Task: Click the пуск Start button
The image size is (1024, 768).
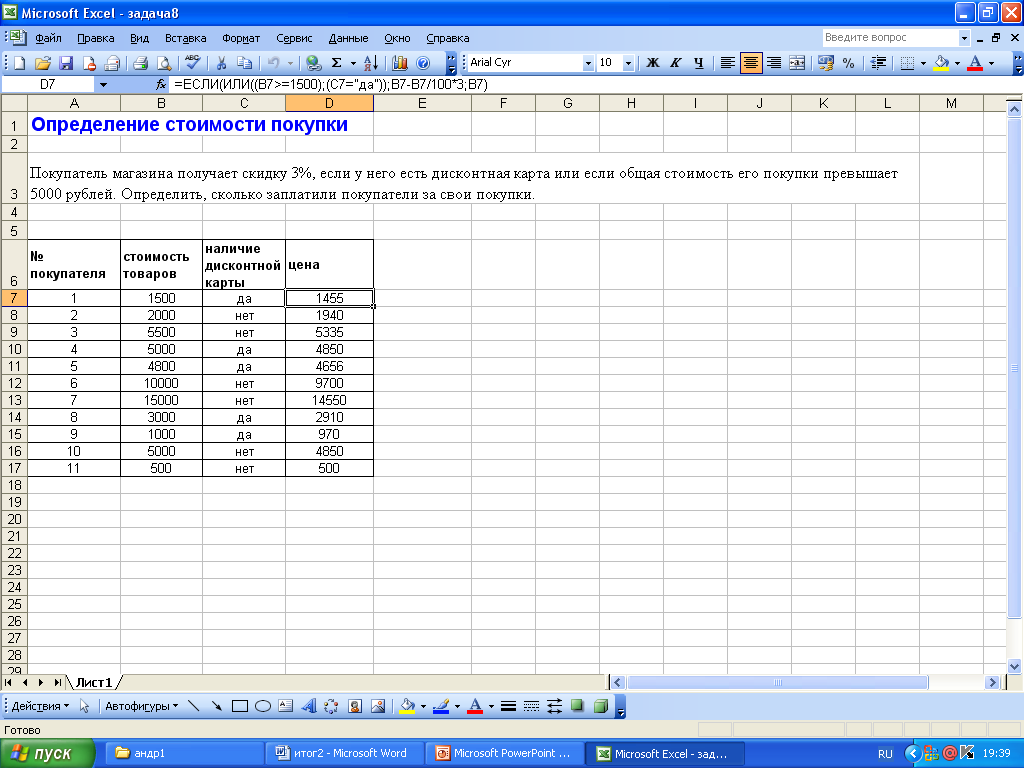Action: pos(48,753)
